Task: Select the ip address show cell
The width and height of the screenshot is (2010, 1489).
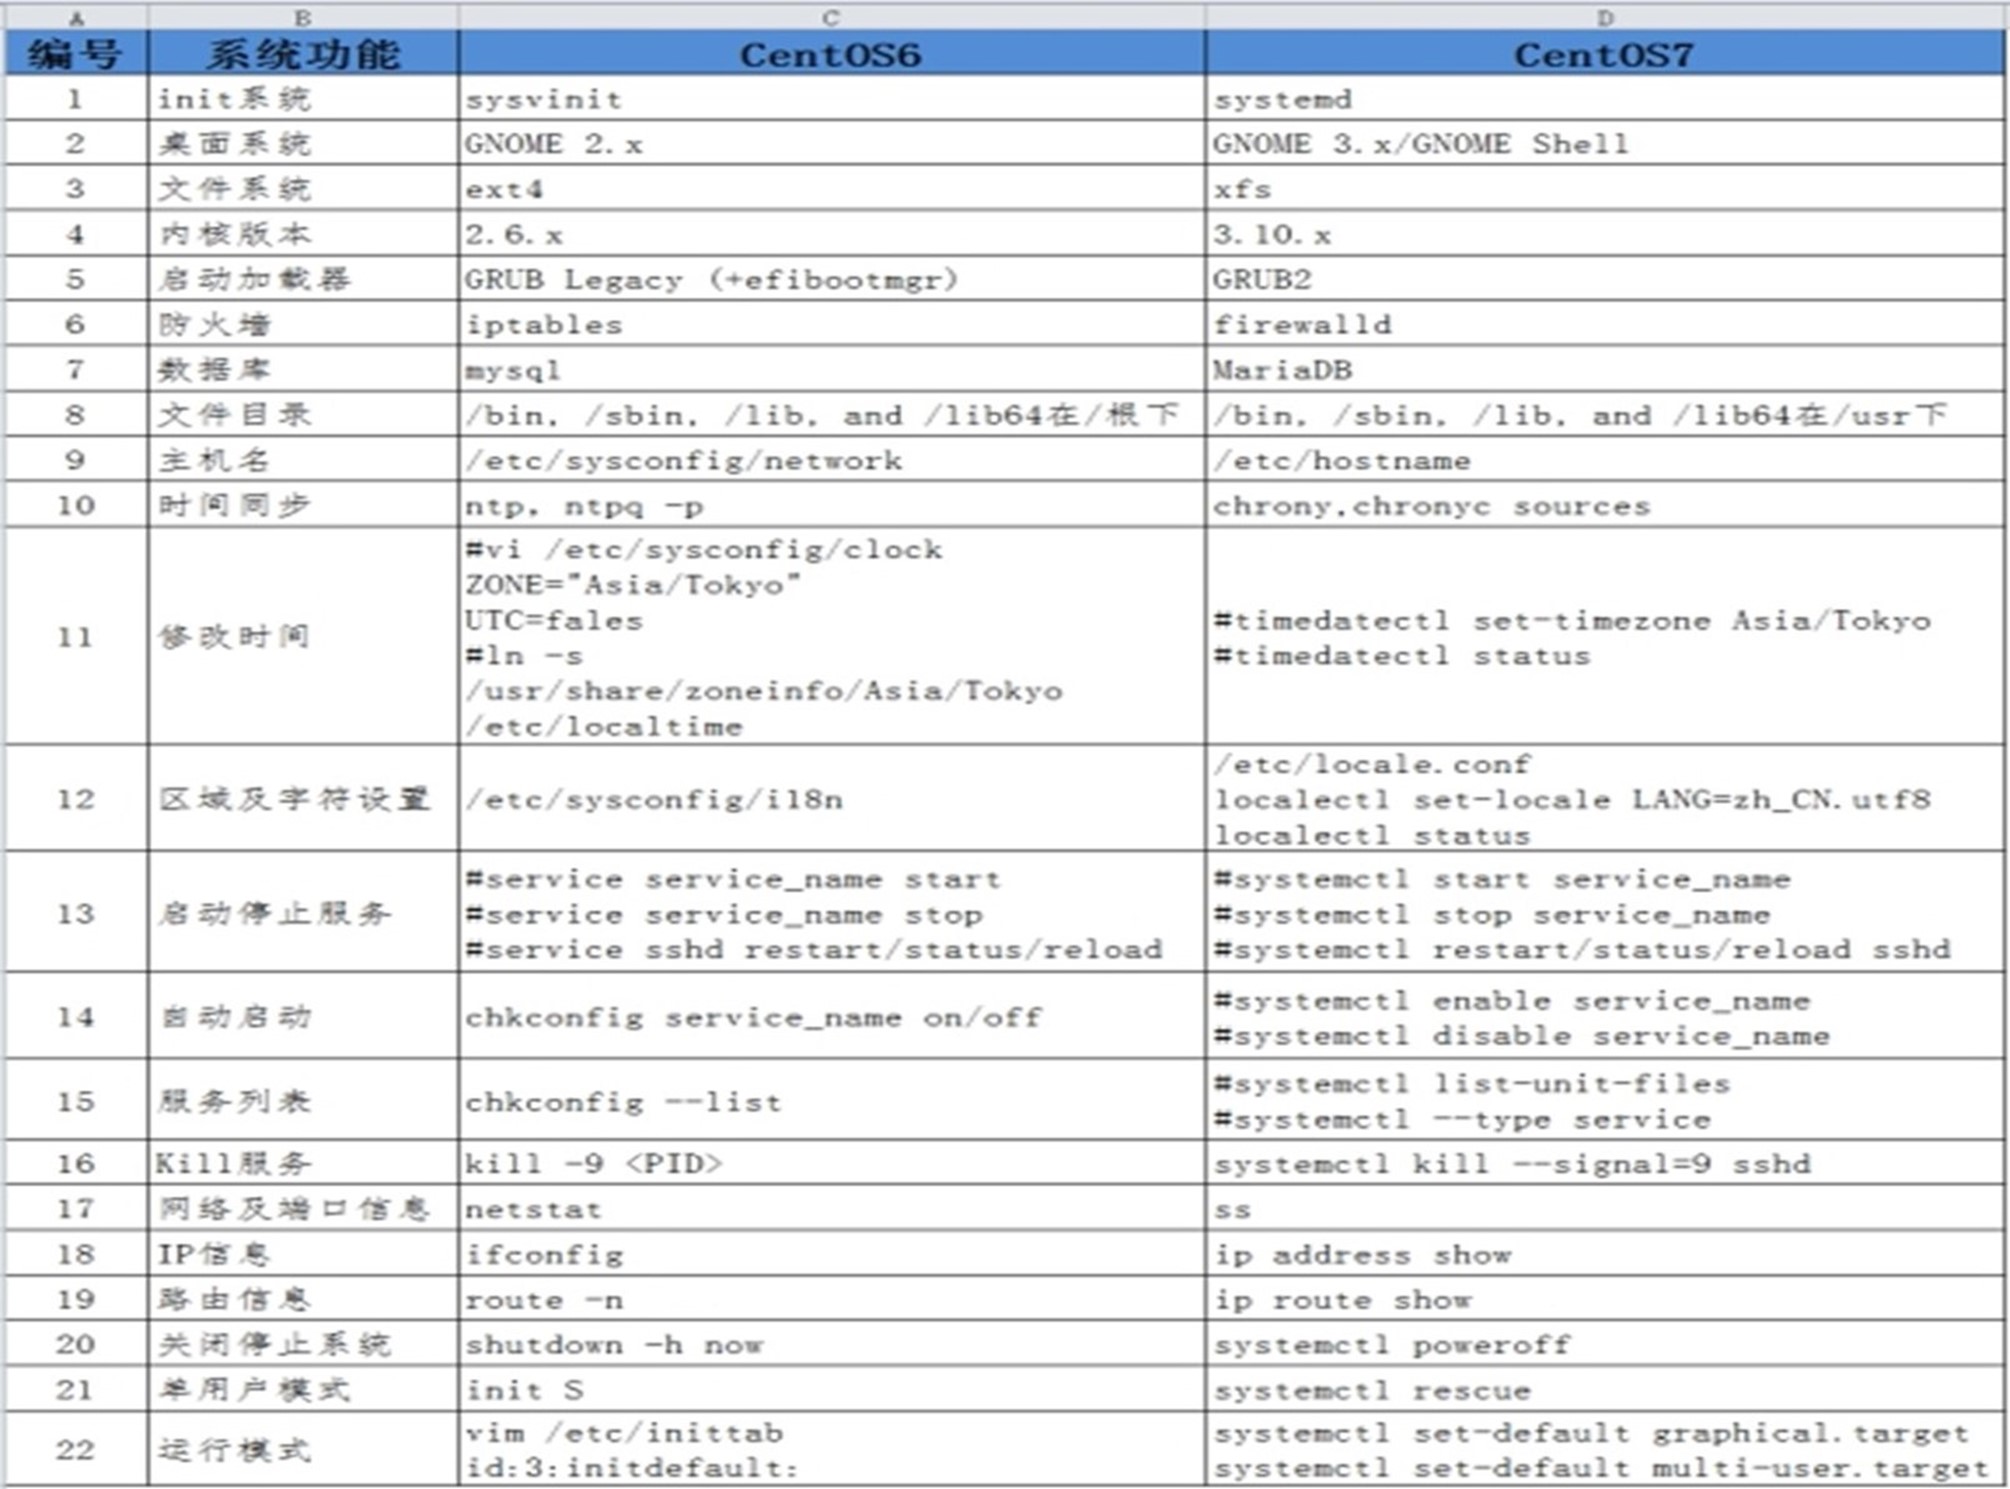Action: 1605,1253
